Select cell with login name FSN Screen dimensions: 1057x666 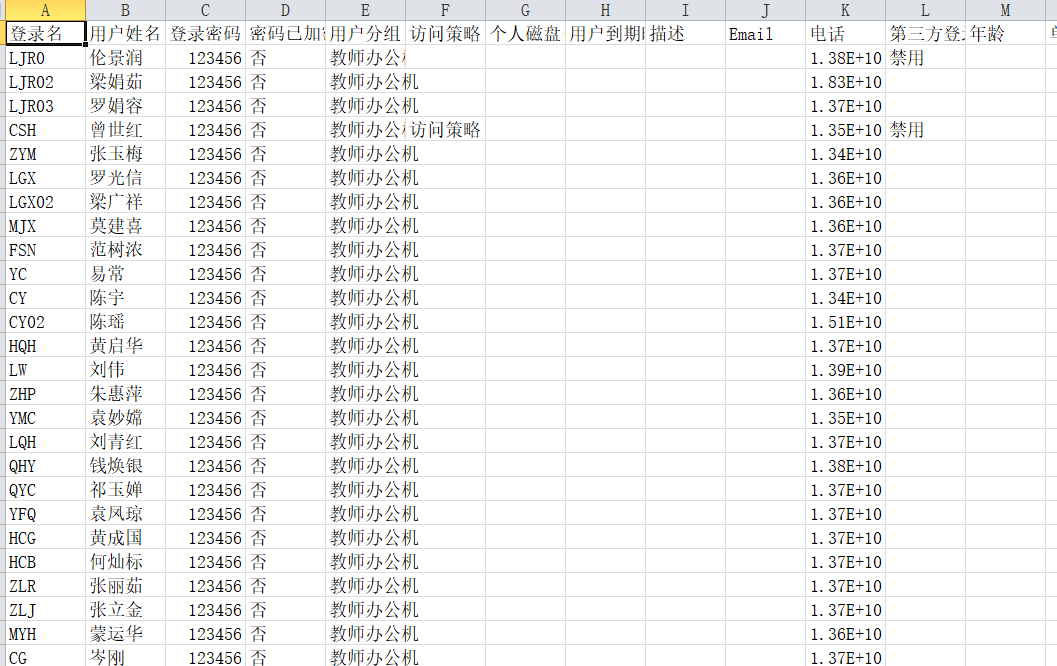pos(45,250)
